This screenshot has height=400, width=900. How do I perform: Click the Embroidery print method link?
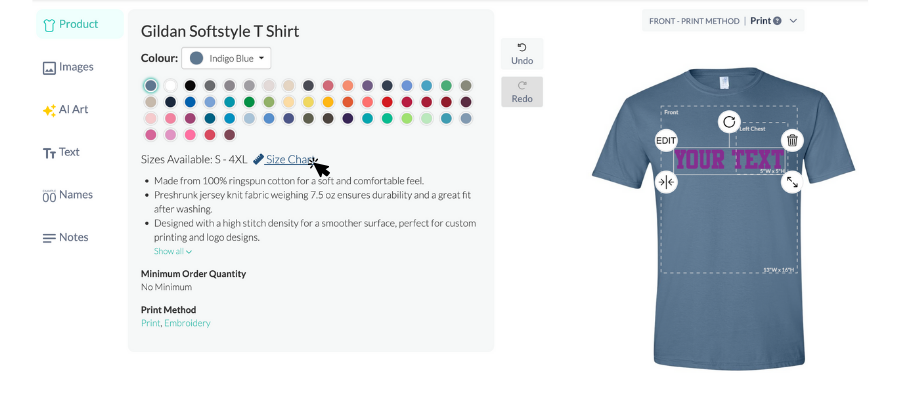[187, 323]
